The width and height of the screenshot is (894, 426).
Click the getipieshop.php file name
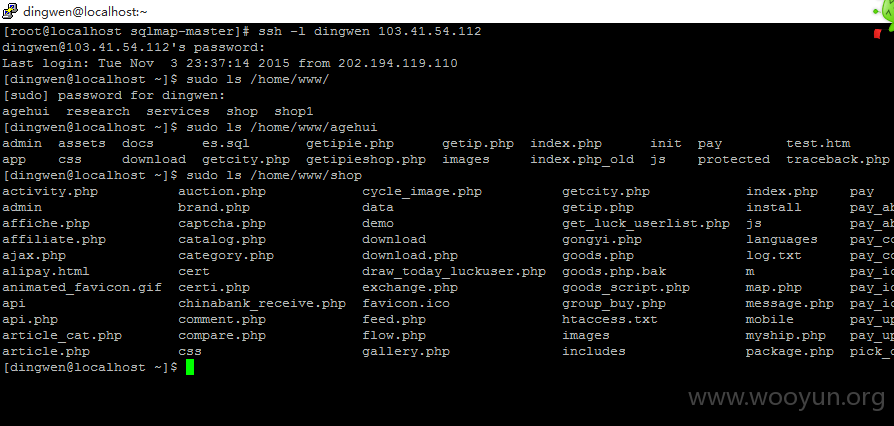tap(365, 160)
